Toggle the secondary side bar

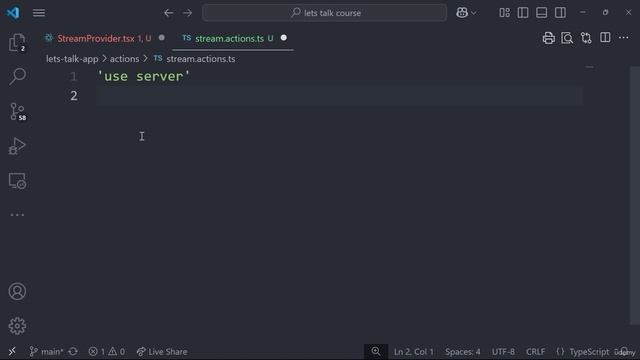pyautogui.click(x=560, y=13)
